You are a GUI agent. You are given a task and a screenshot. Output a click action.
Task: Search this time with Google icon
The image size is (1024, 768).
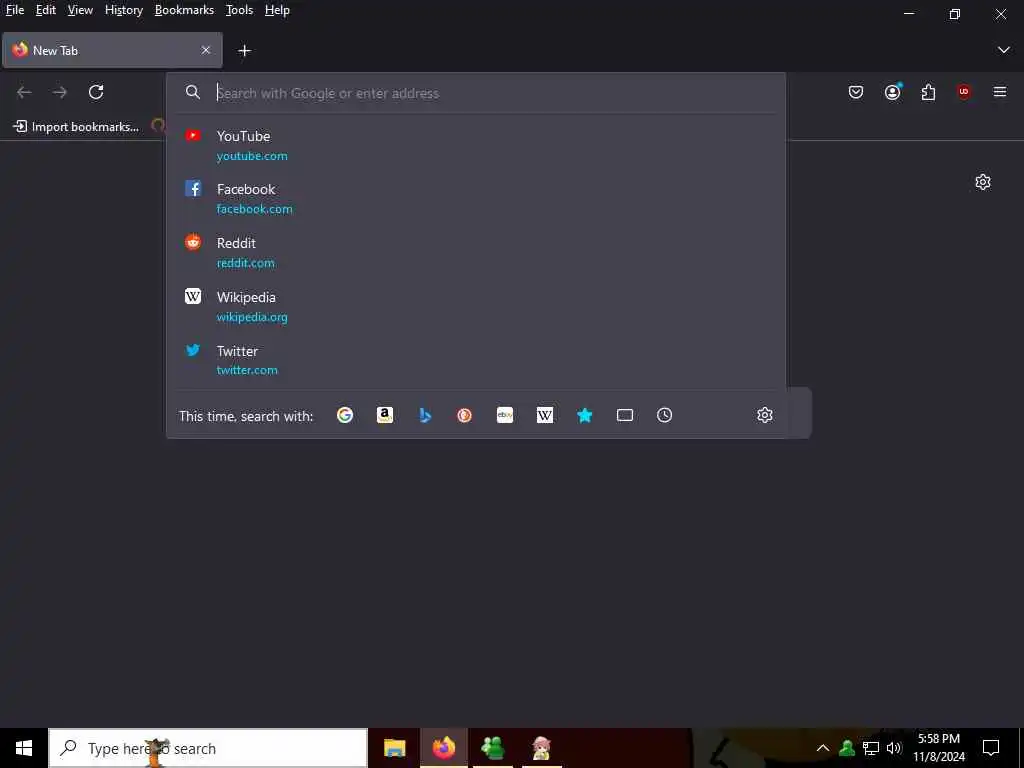(345, 415)
